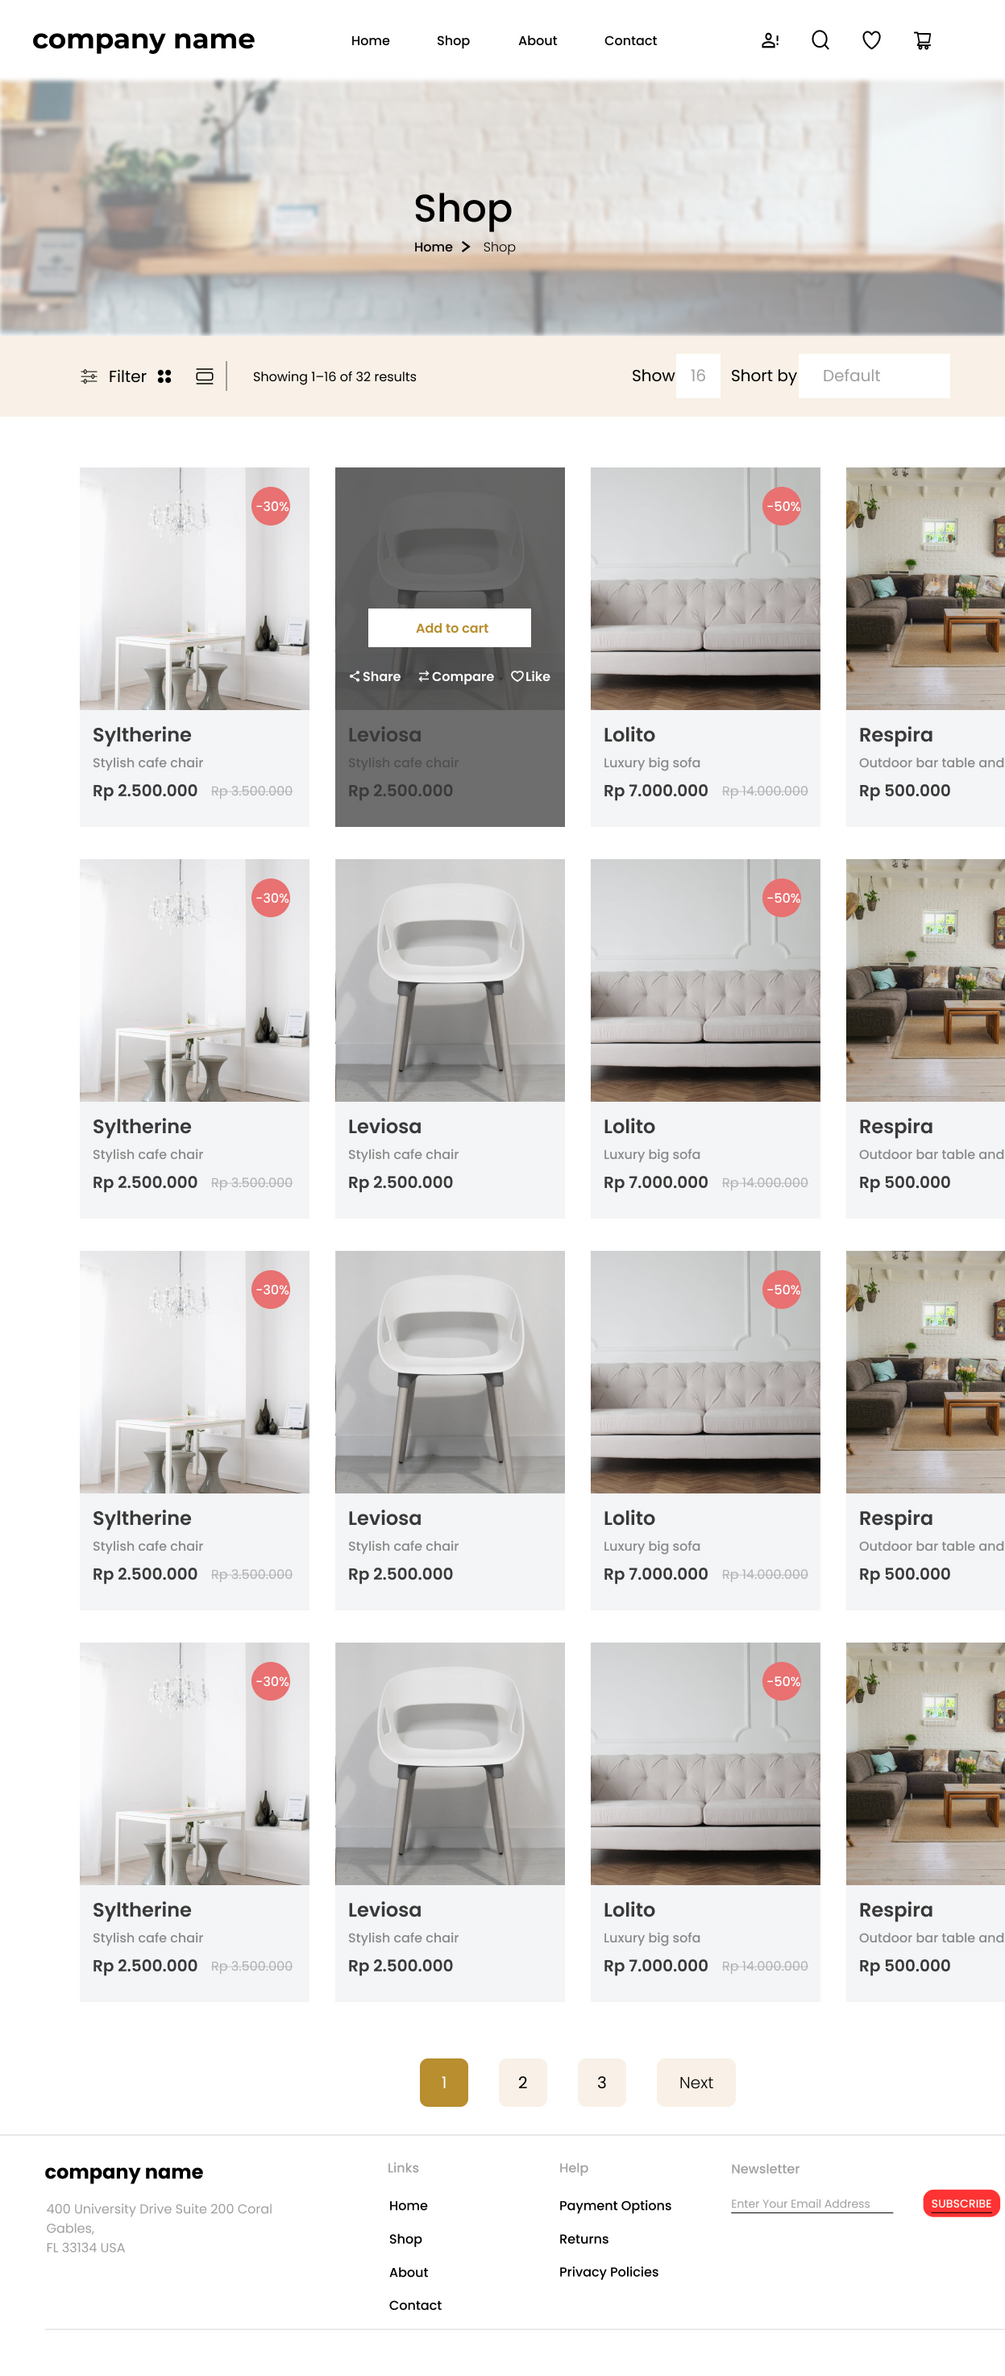Open the wishlist heart icon
This screenshot has height=2376, width=1005.
point(872,40)
